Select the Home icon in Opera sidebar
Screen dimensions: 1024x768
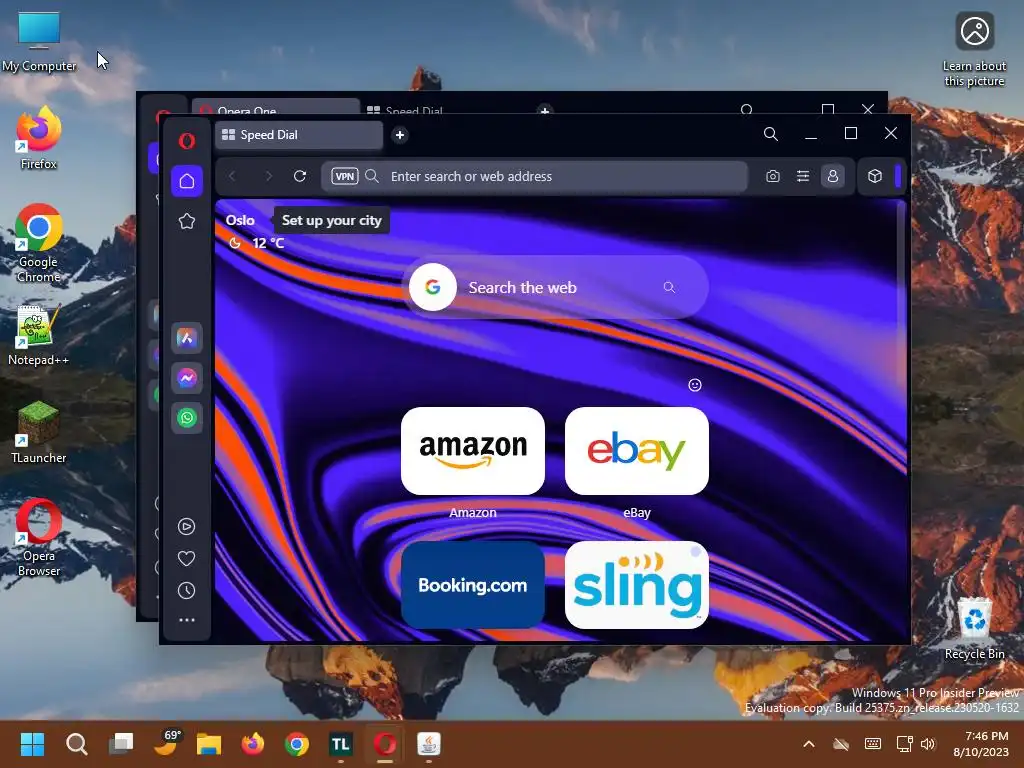pos(187,181)
